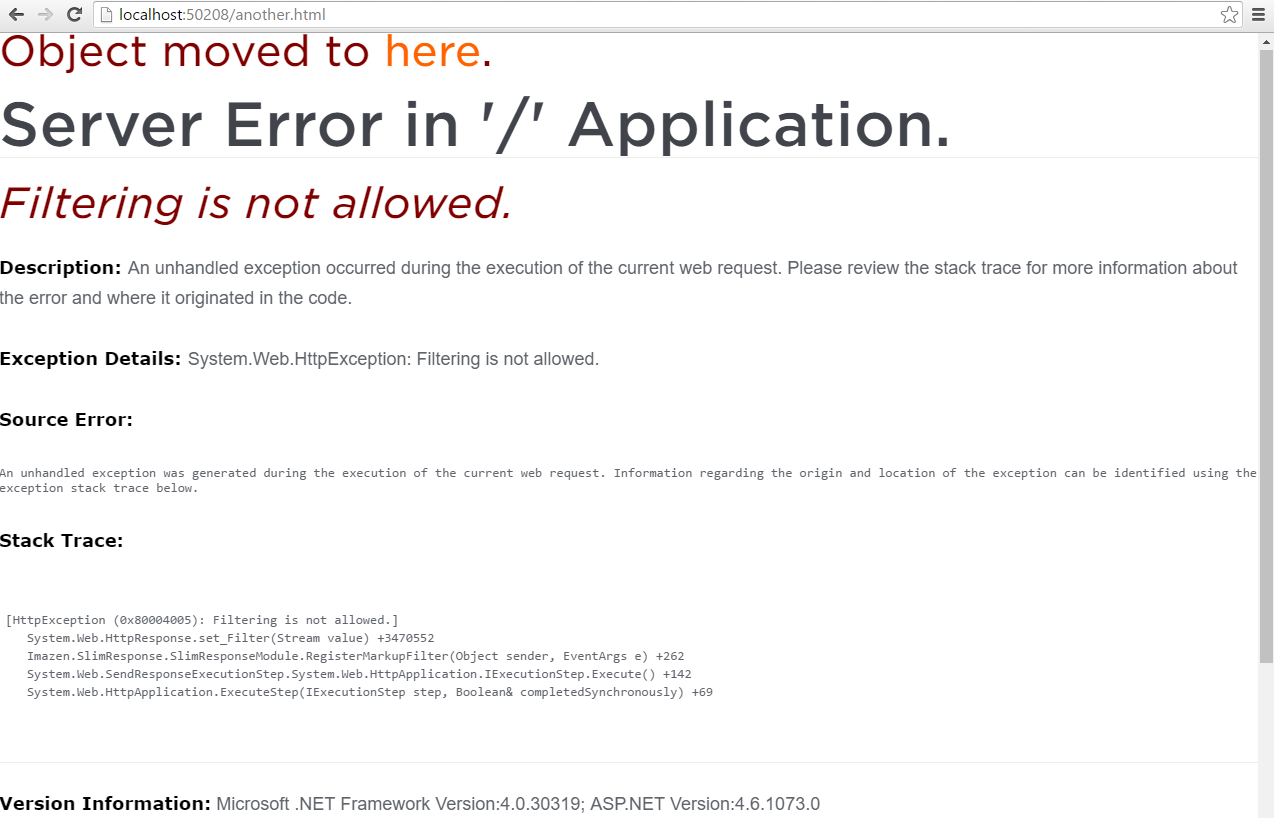Viewport: 1274px width, 818px height.
Task: Click the browser forward arrow
Action: [45, 14]
